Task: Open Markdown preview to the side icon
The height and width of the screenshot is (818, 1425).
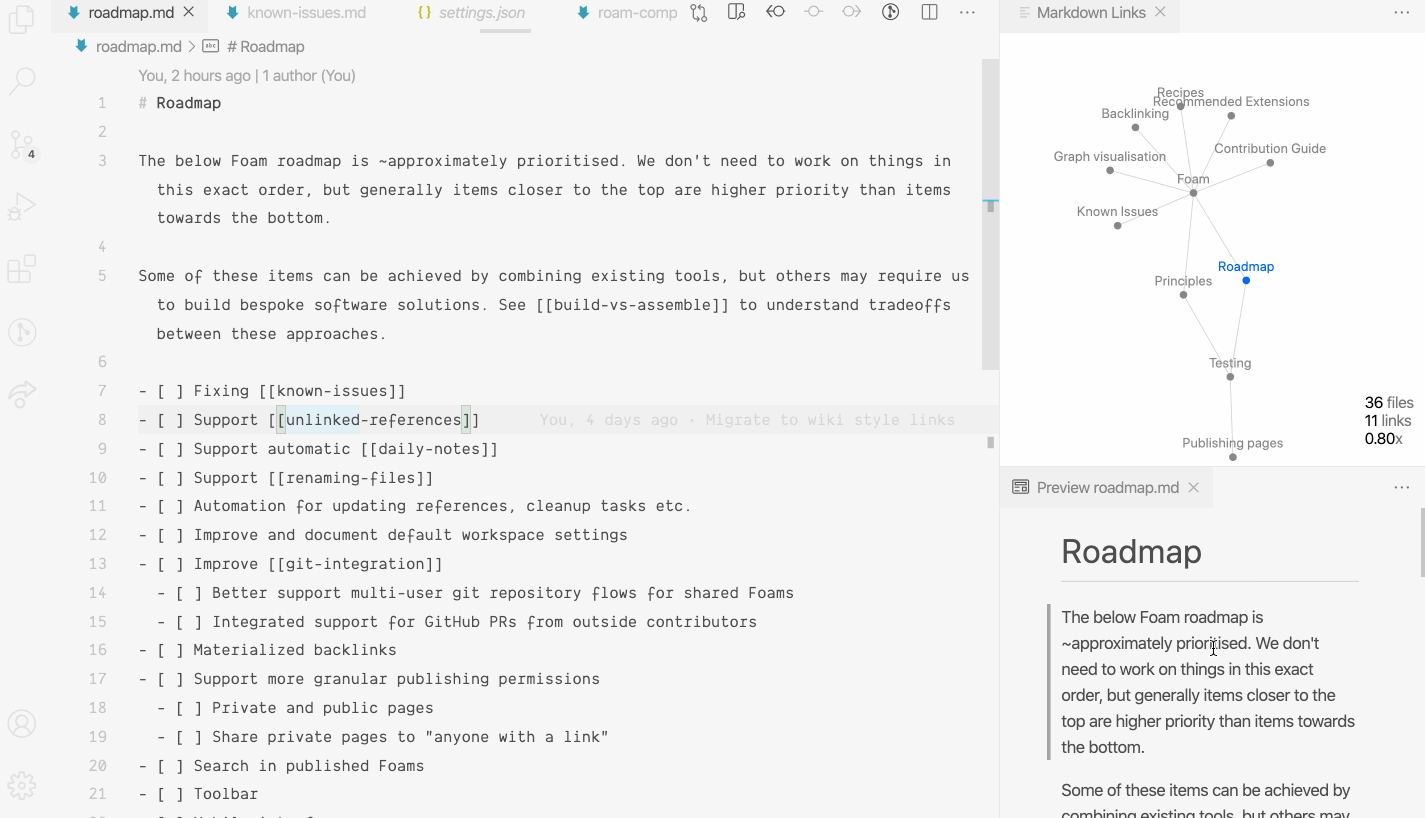Action: tap(737, 13)
